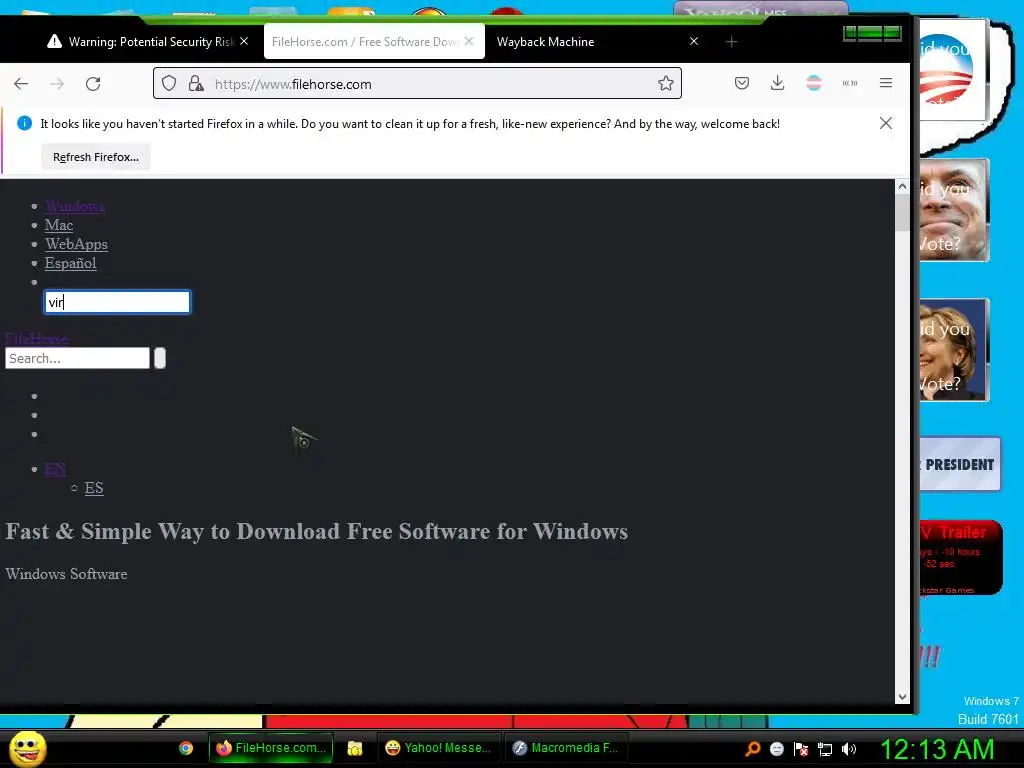1024x768 pixels.
Task: Close the FileHorse.com tab
Action: click(x=469, y=41)
